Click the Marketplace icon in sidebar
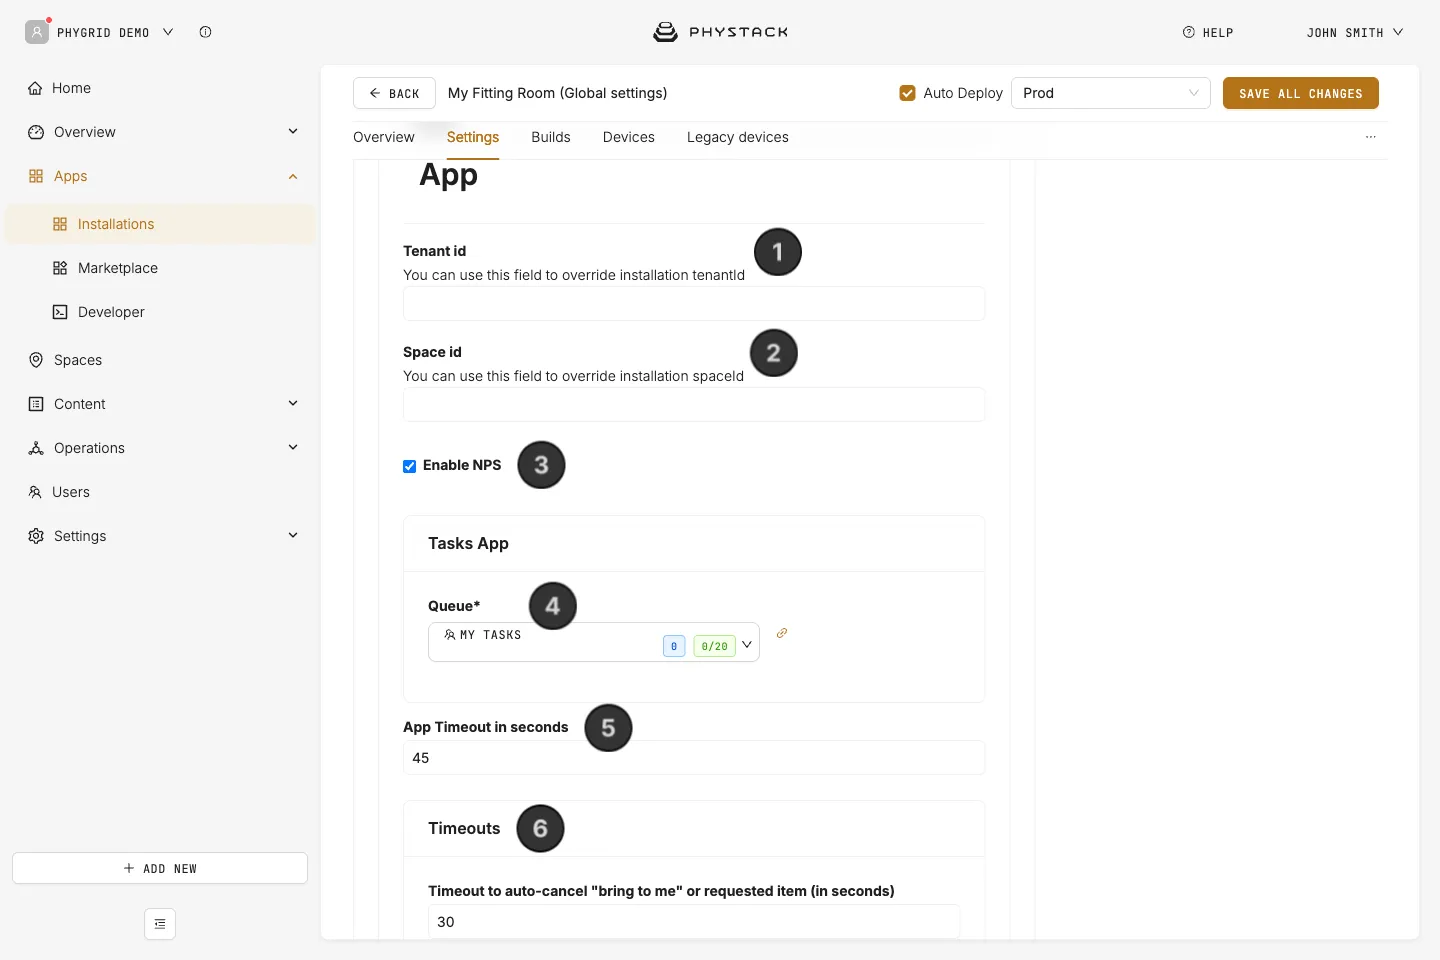This screenshot has height=960, width=1440. click(60, 268)
